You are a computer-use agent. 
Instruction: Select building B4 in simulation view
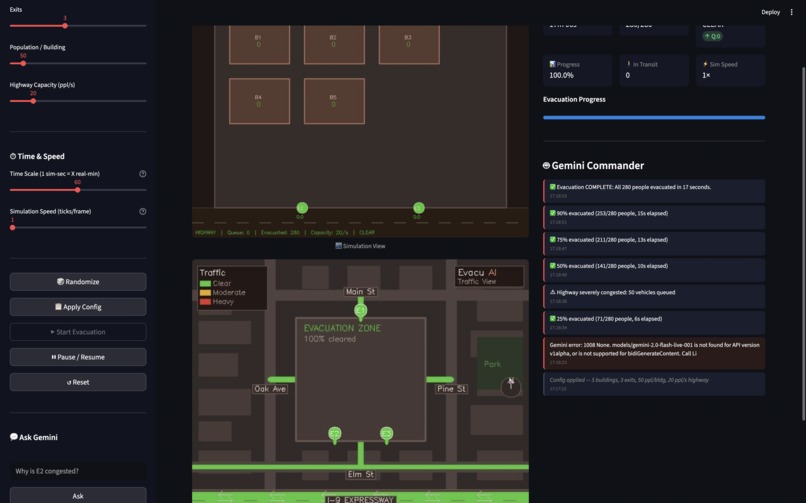click(260, 101)
